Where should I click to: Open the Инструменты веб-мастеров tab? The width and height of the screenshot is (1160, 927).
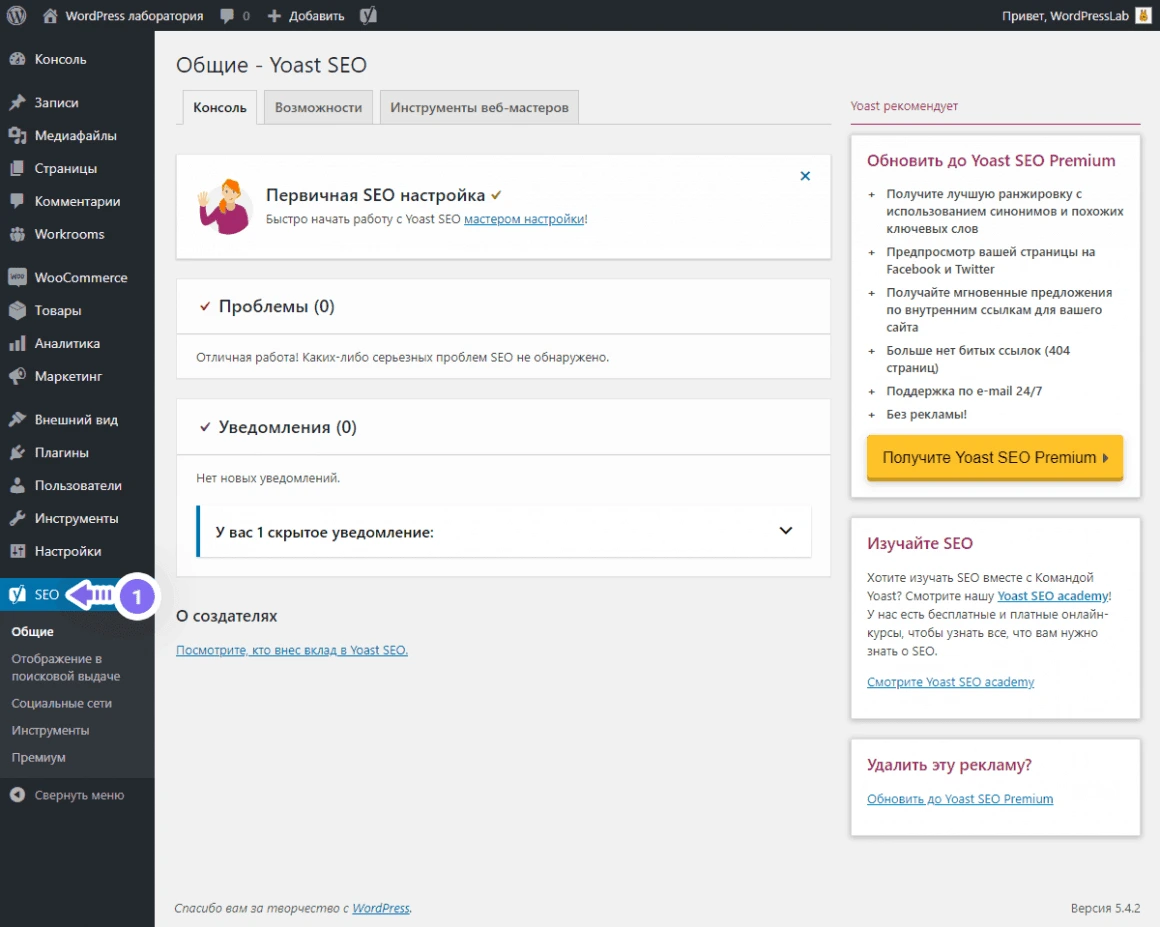pos(479,107)
